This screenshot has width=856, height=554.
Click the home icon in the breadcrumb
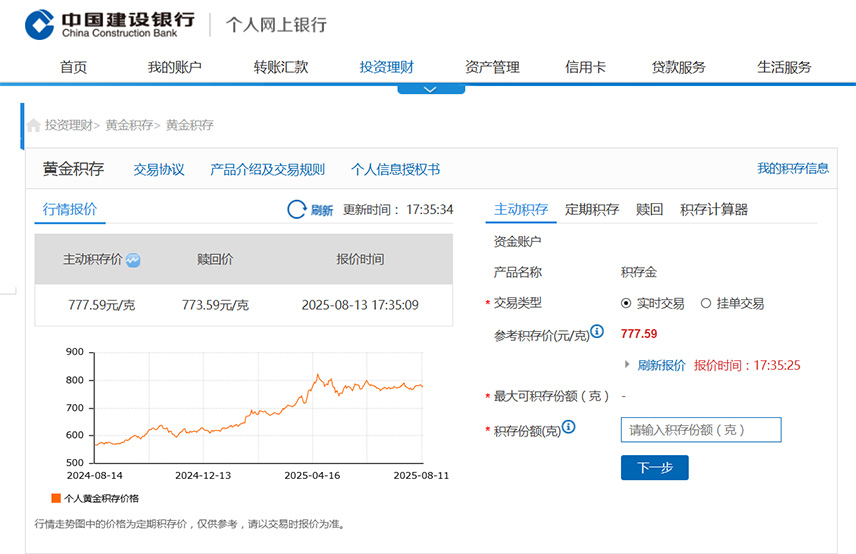coord(34,126)
